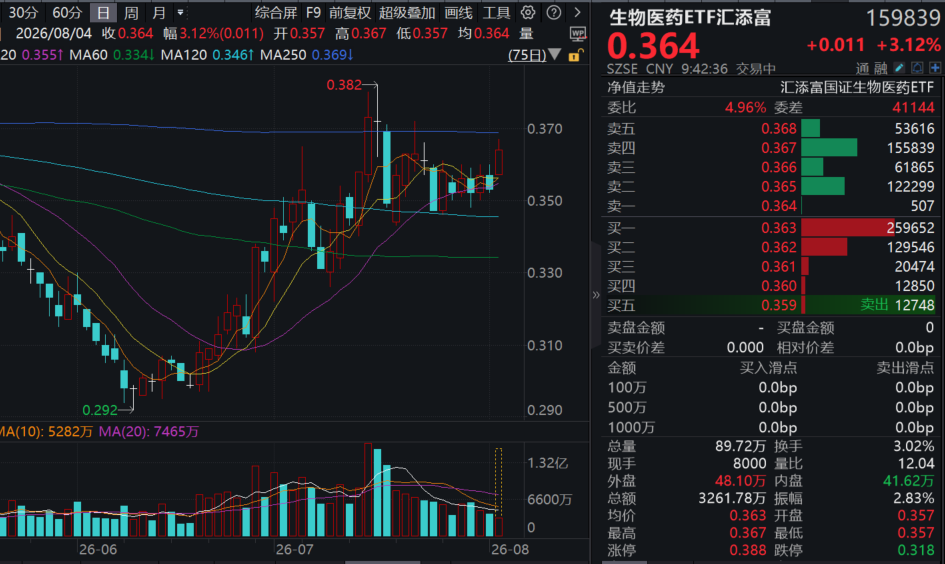Click the 0.292 low price marker
This screenshot has width=945, height=564.
(x=100, y=410)
